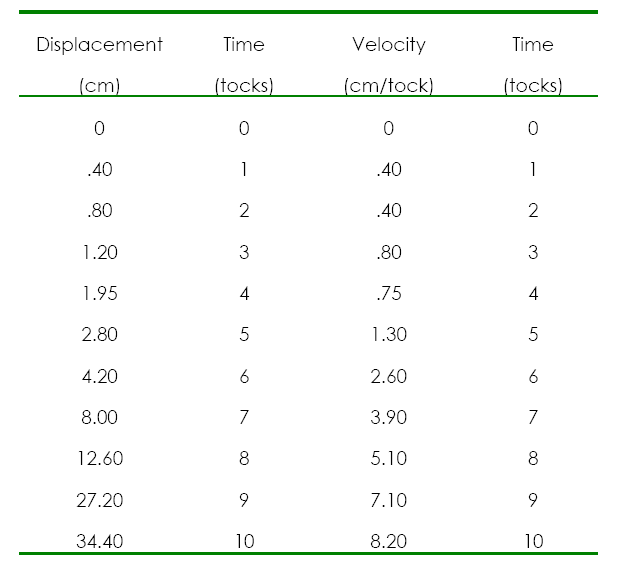Click the first Time column header
The width and height of the screenshot is (619, 570).
tap(244, 44)
